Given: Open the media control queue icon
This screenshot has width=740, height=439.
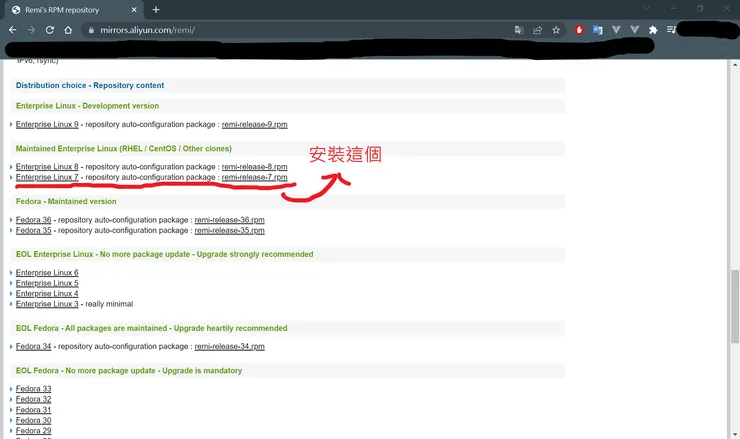Looking at the screenshot, I should click(671, 30).
